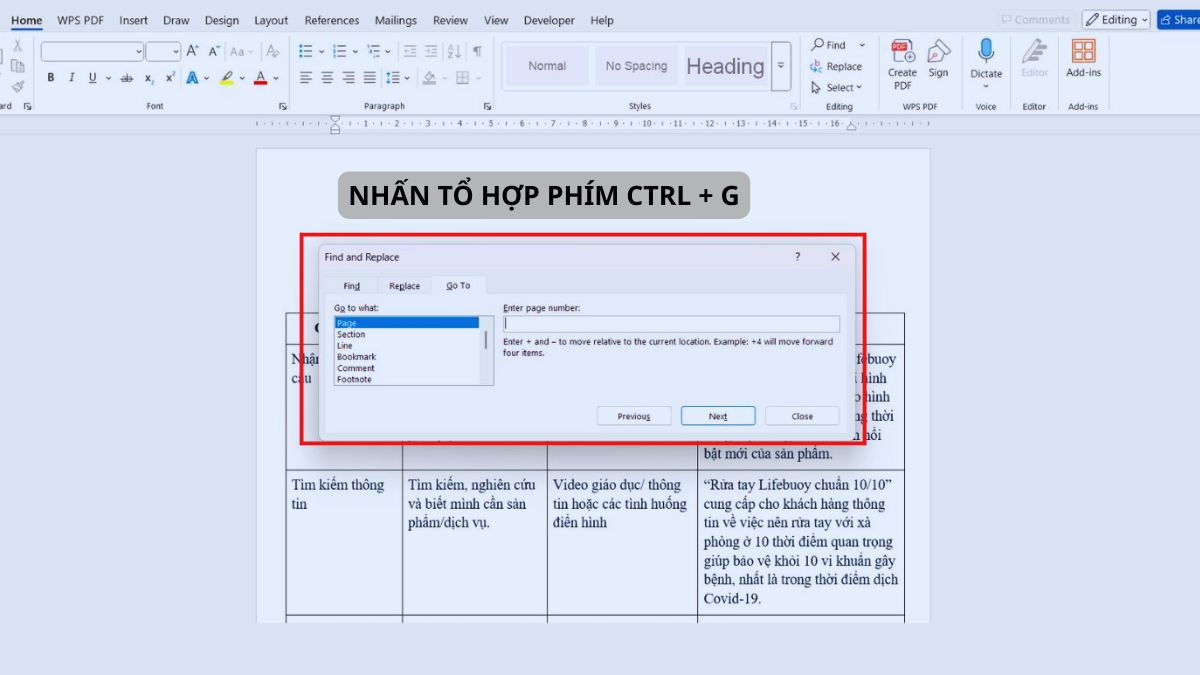The height and width of the screenshot is (675, 1200).
Task: Insert a numbered list
Action: [339, 51]
